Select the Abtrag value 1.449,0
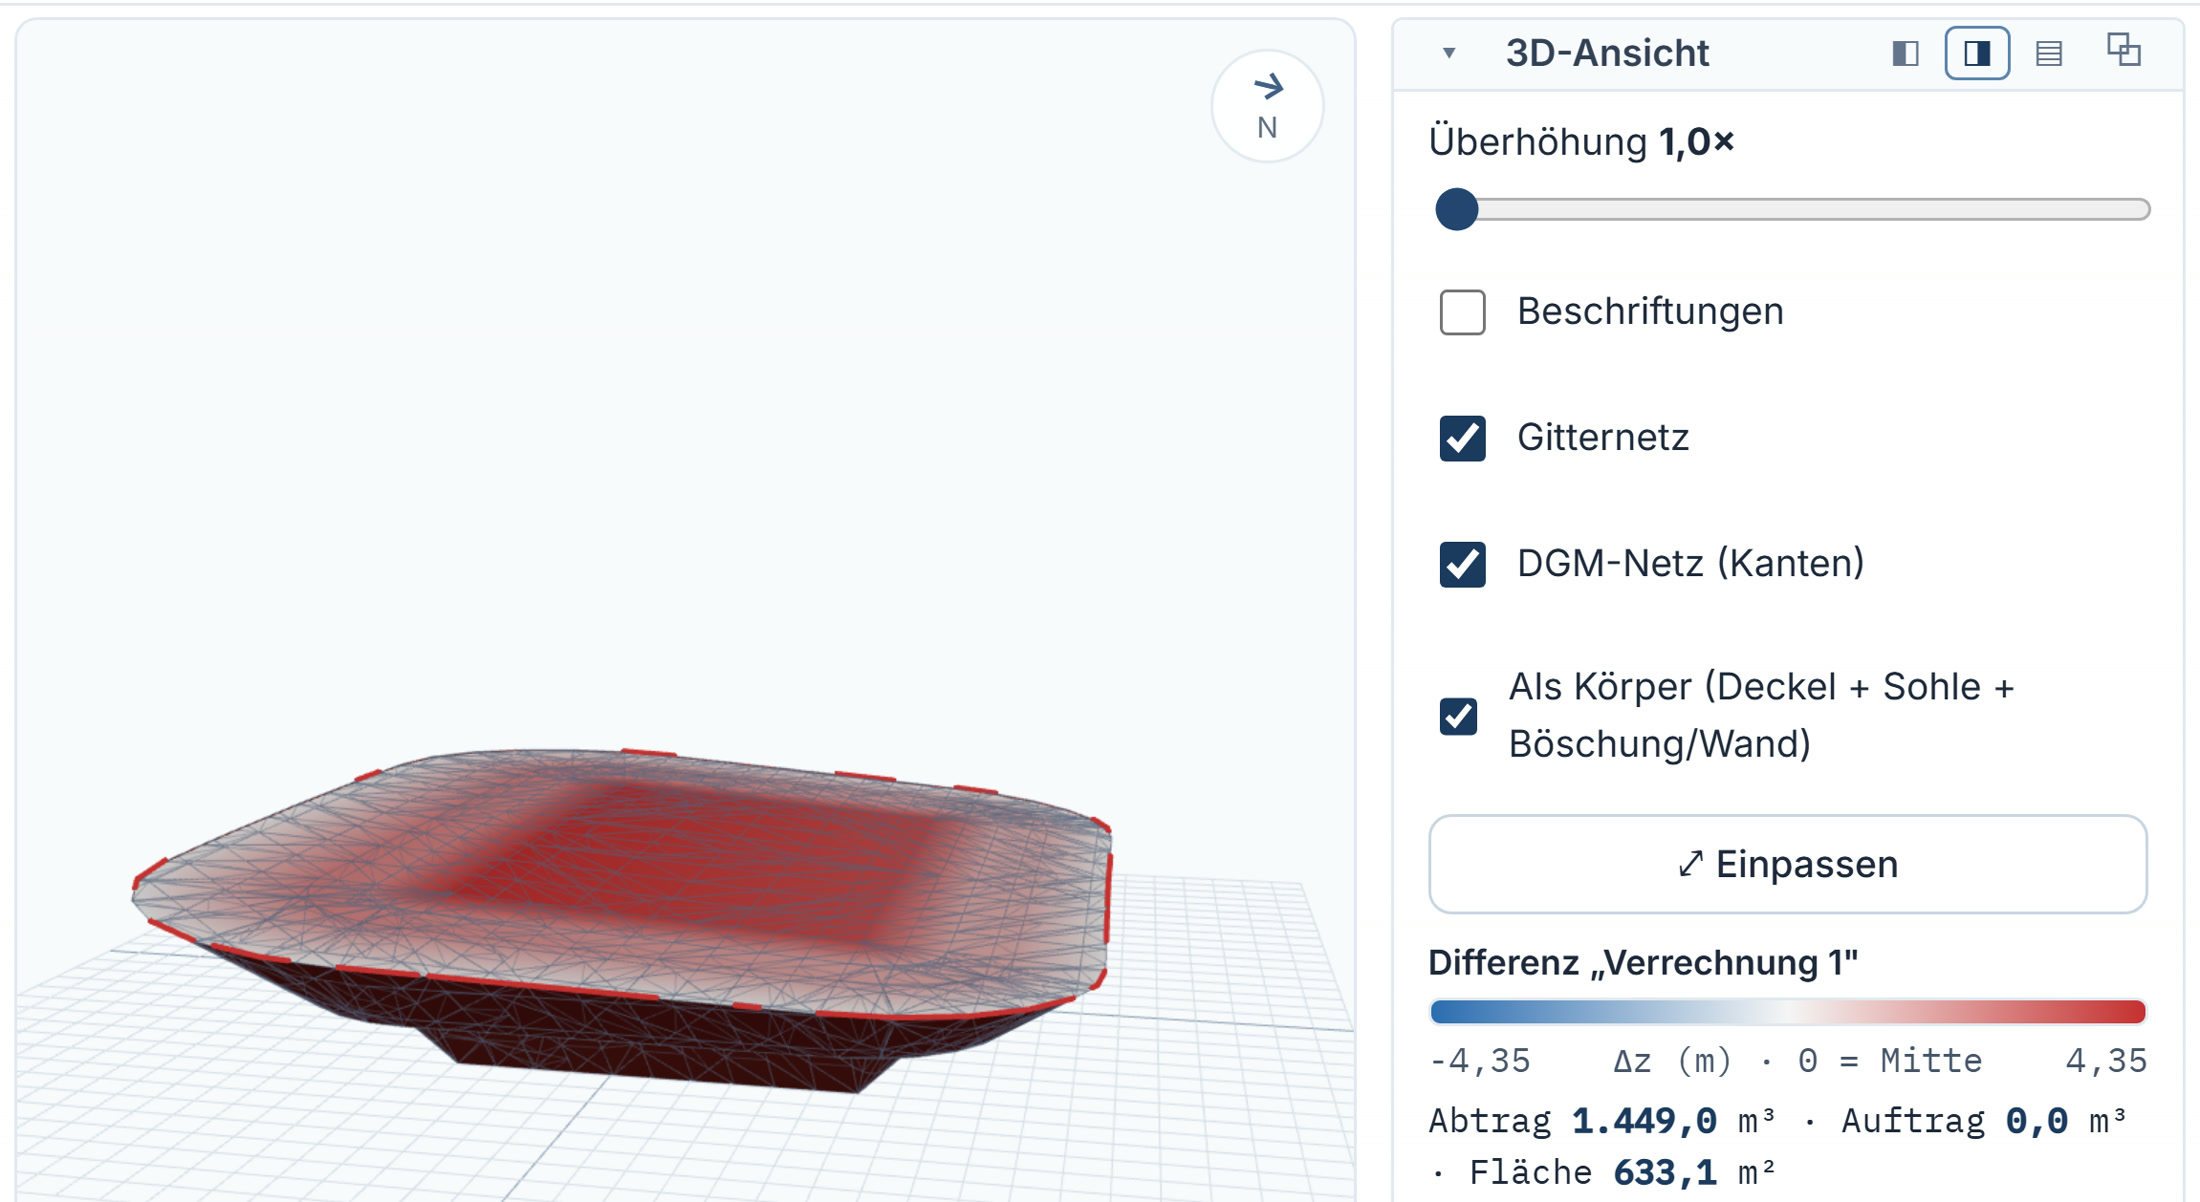 click(x=1644, y=1121)
